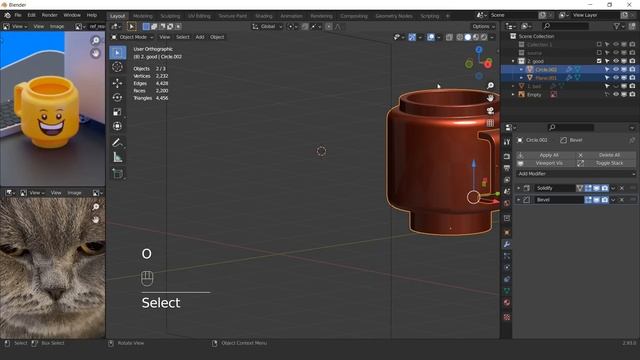Open the Object Mode dropdown
The height and width of the screenshot is (360, 640).
click(132, 37)
